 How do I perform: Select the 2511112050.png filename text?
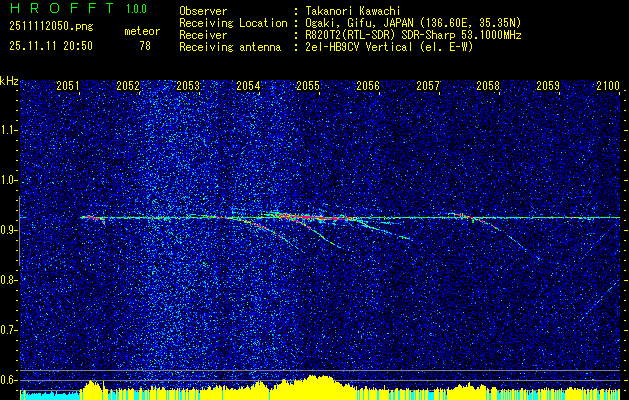click(x=51, y=26)
